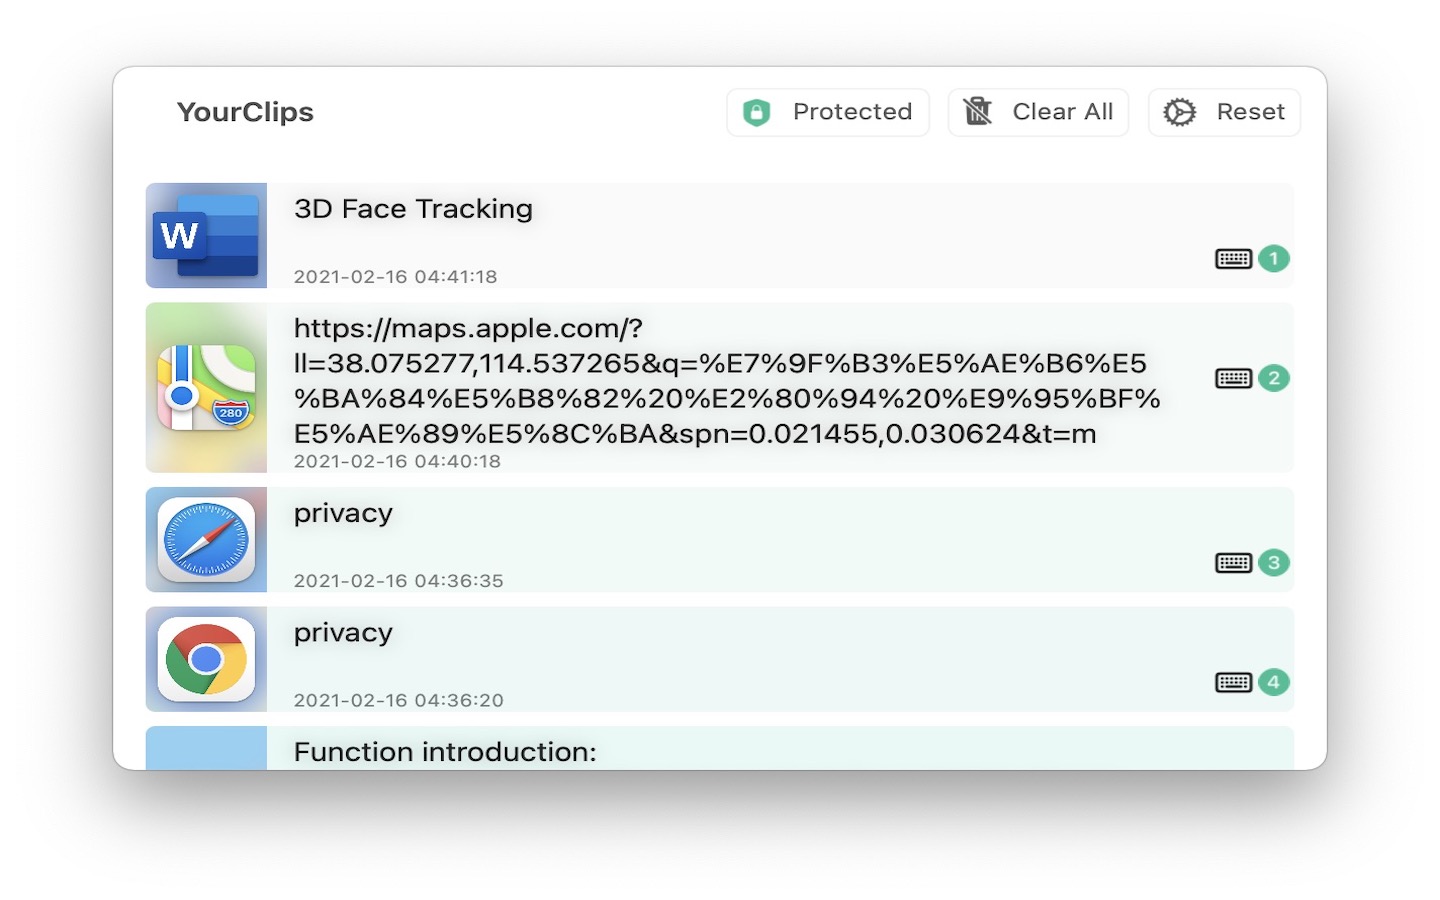Viewport: 1440px width, 900px height.
Task: Click keyboard icon on Chrome privacy clip
Action: pos(1233,682)
